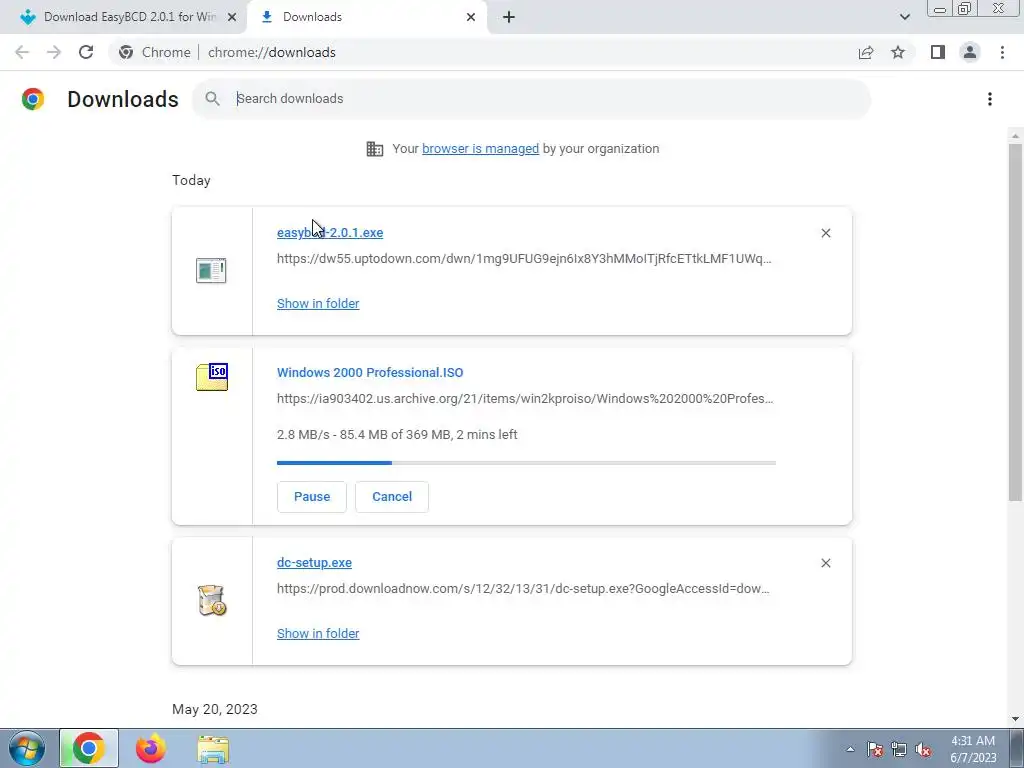Click the Today date heading
Image resolution: width=1024 pixels, height=768 pixels.
191,181
